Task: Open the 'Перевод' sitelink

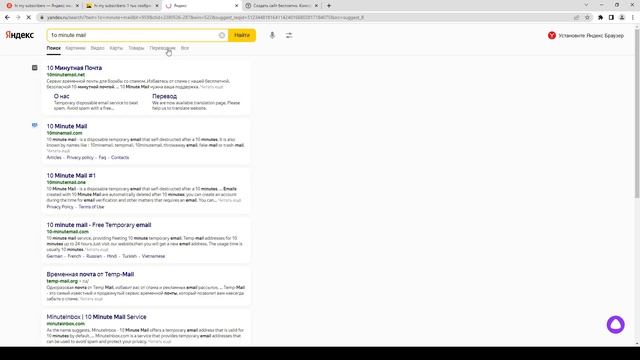Action: click(164, 96)
